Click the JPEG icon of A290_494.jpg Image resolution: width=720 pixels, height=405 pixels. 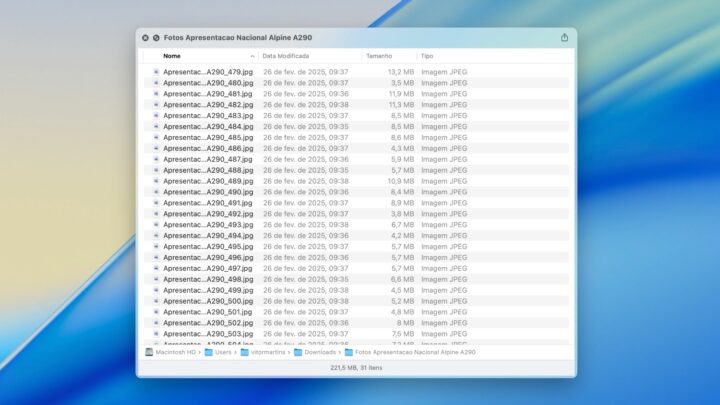click(x=156, y=236)
